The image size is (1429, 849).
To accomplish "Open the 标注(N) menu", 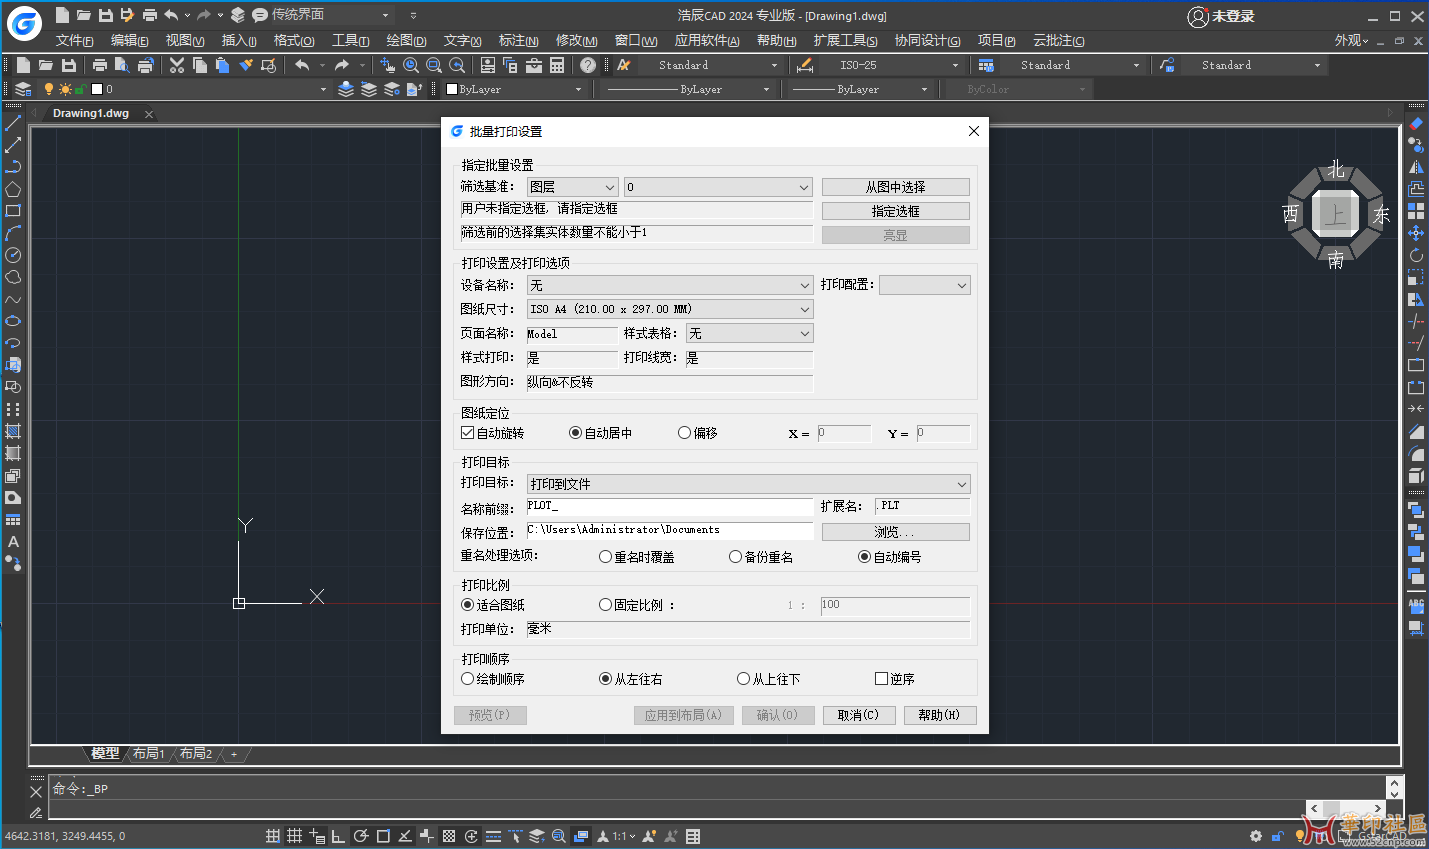I will pyautogui.click(x=518, y=40).
